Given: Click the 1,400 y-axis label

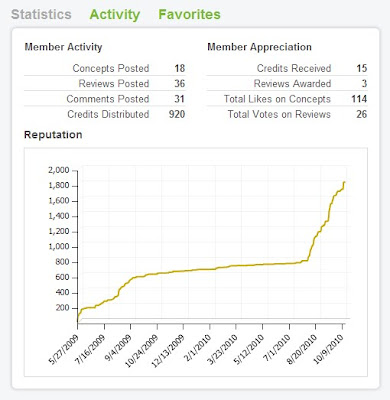Looking at the screenshot, I should (x=59, y=216).
